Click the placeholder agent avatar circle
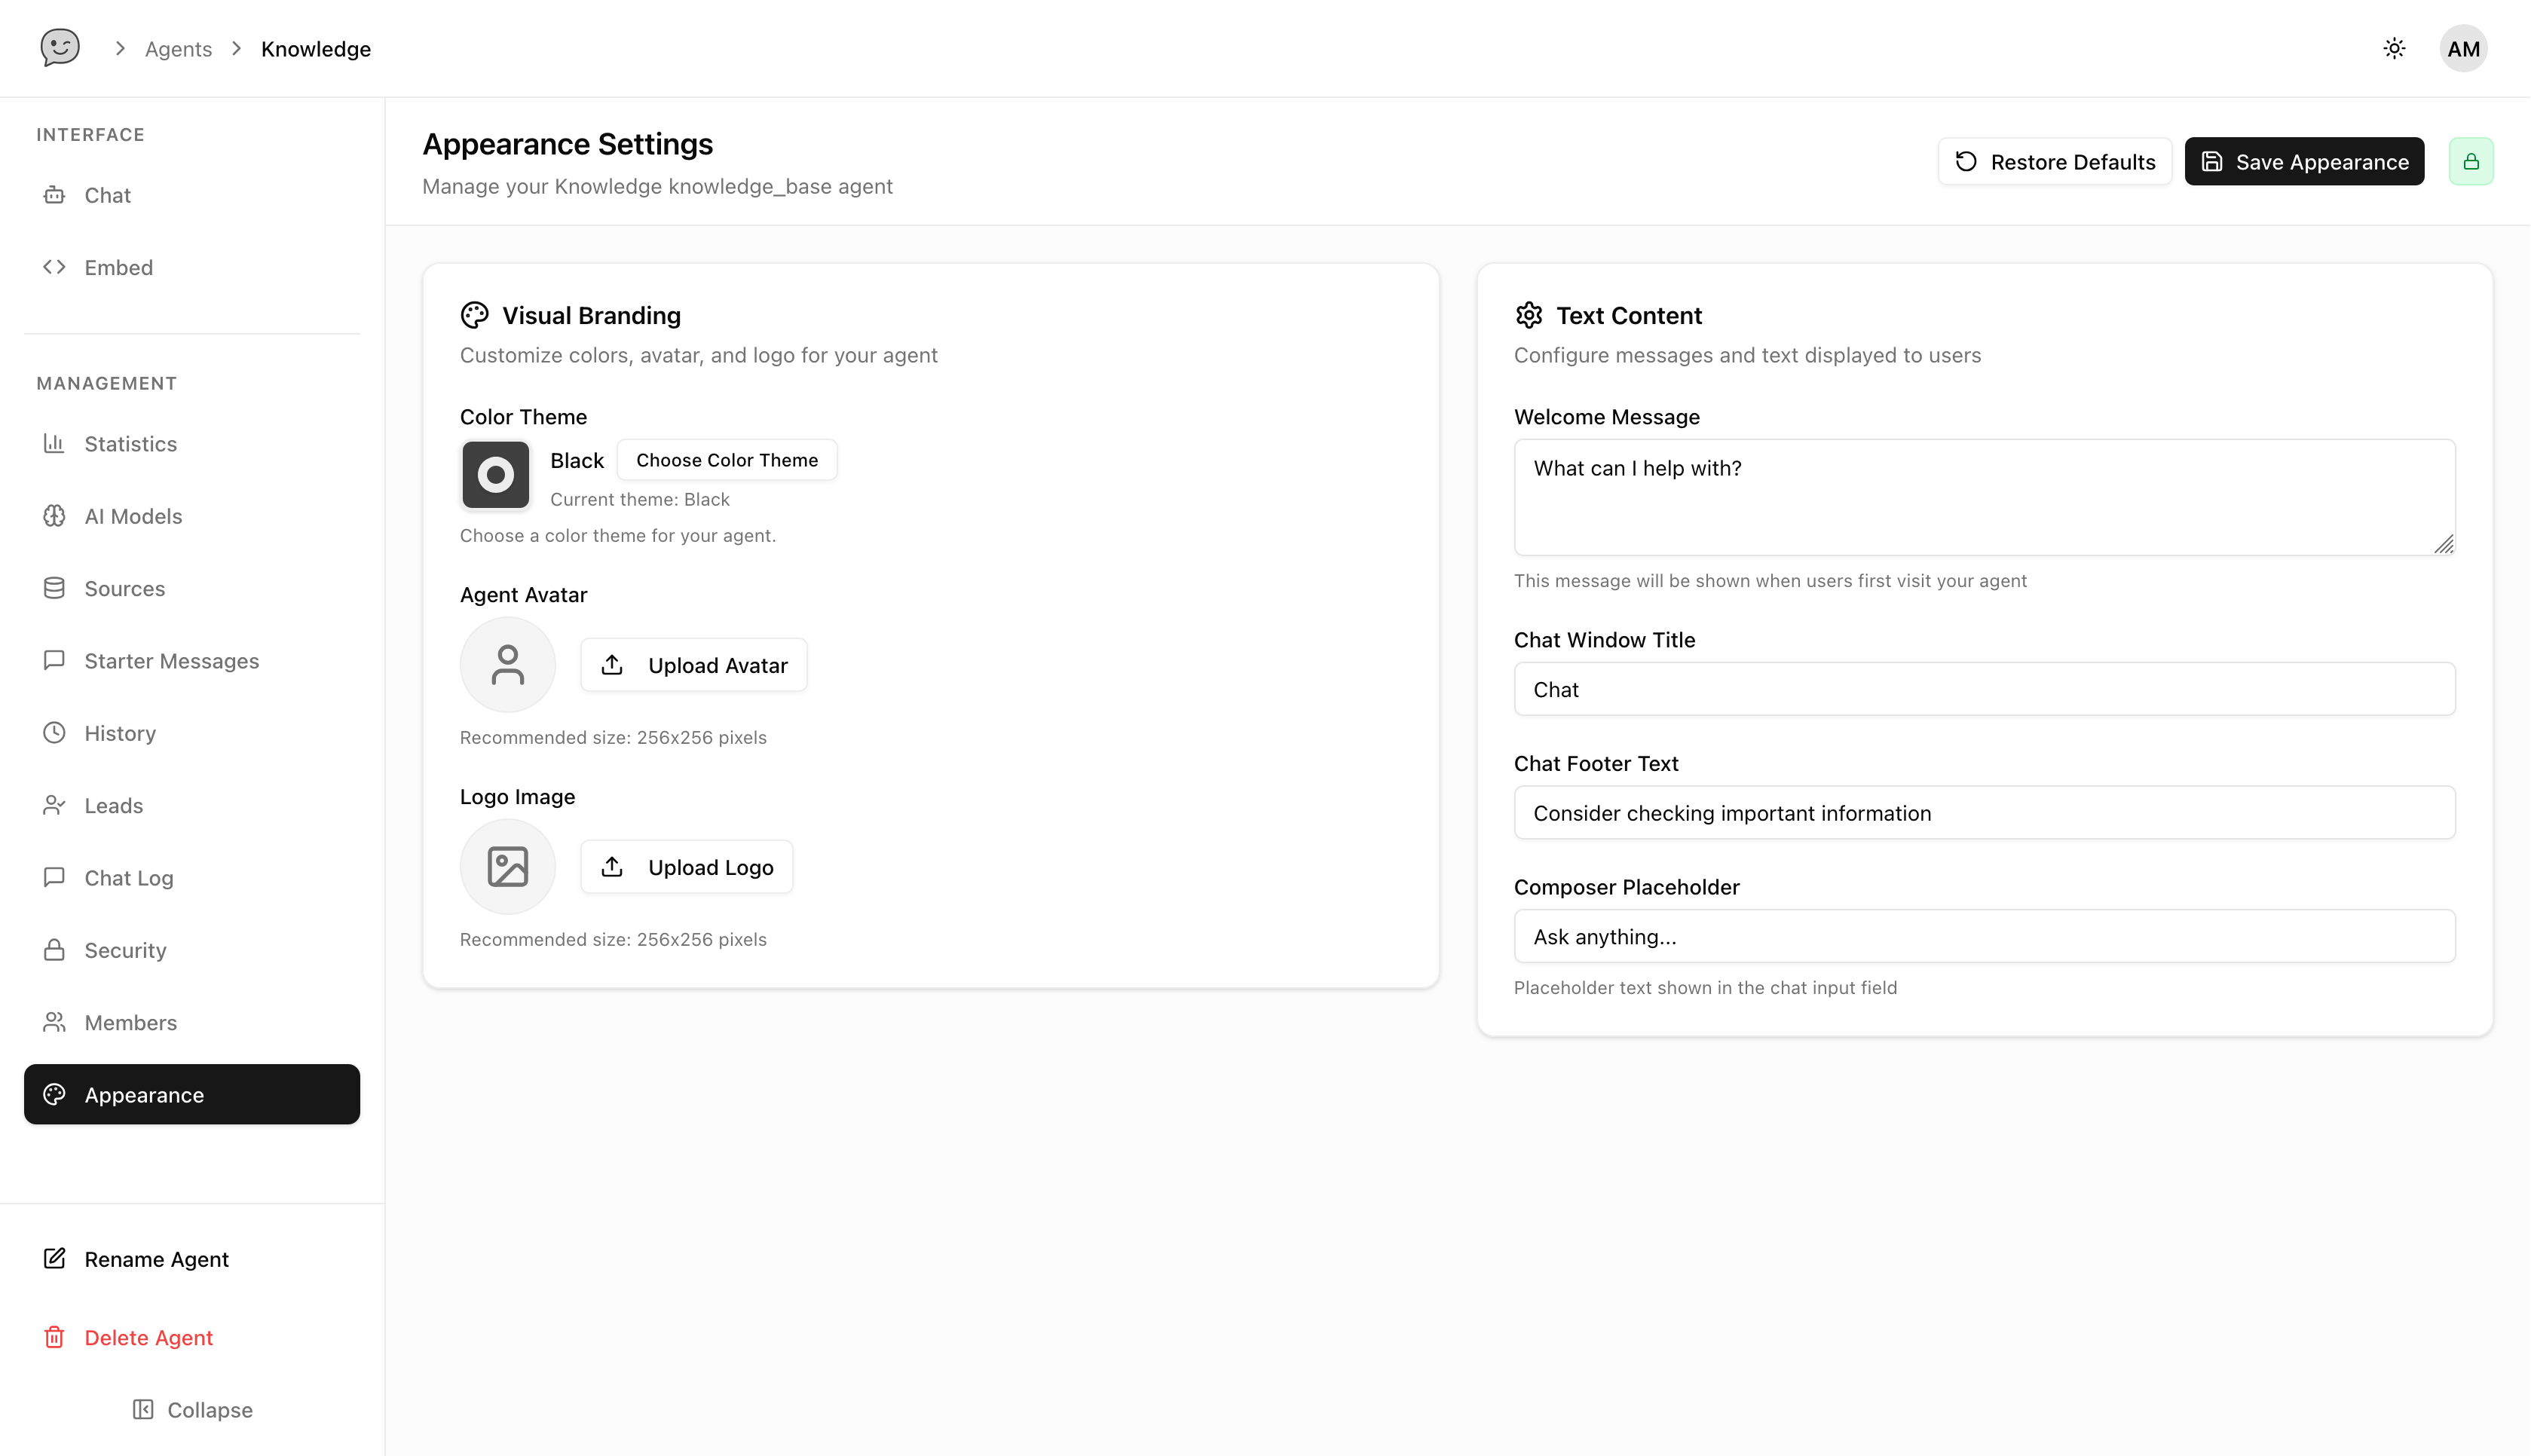 click(x=507, y=664)
